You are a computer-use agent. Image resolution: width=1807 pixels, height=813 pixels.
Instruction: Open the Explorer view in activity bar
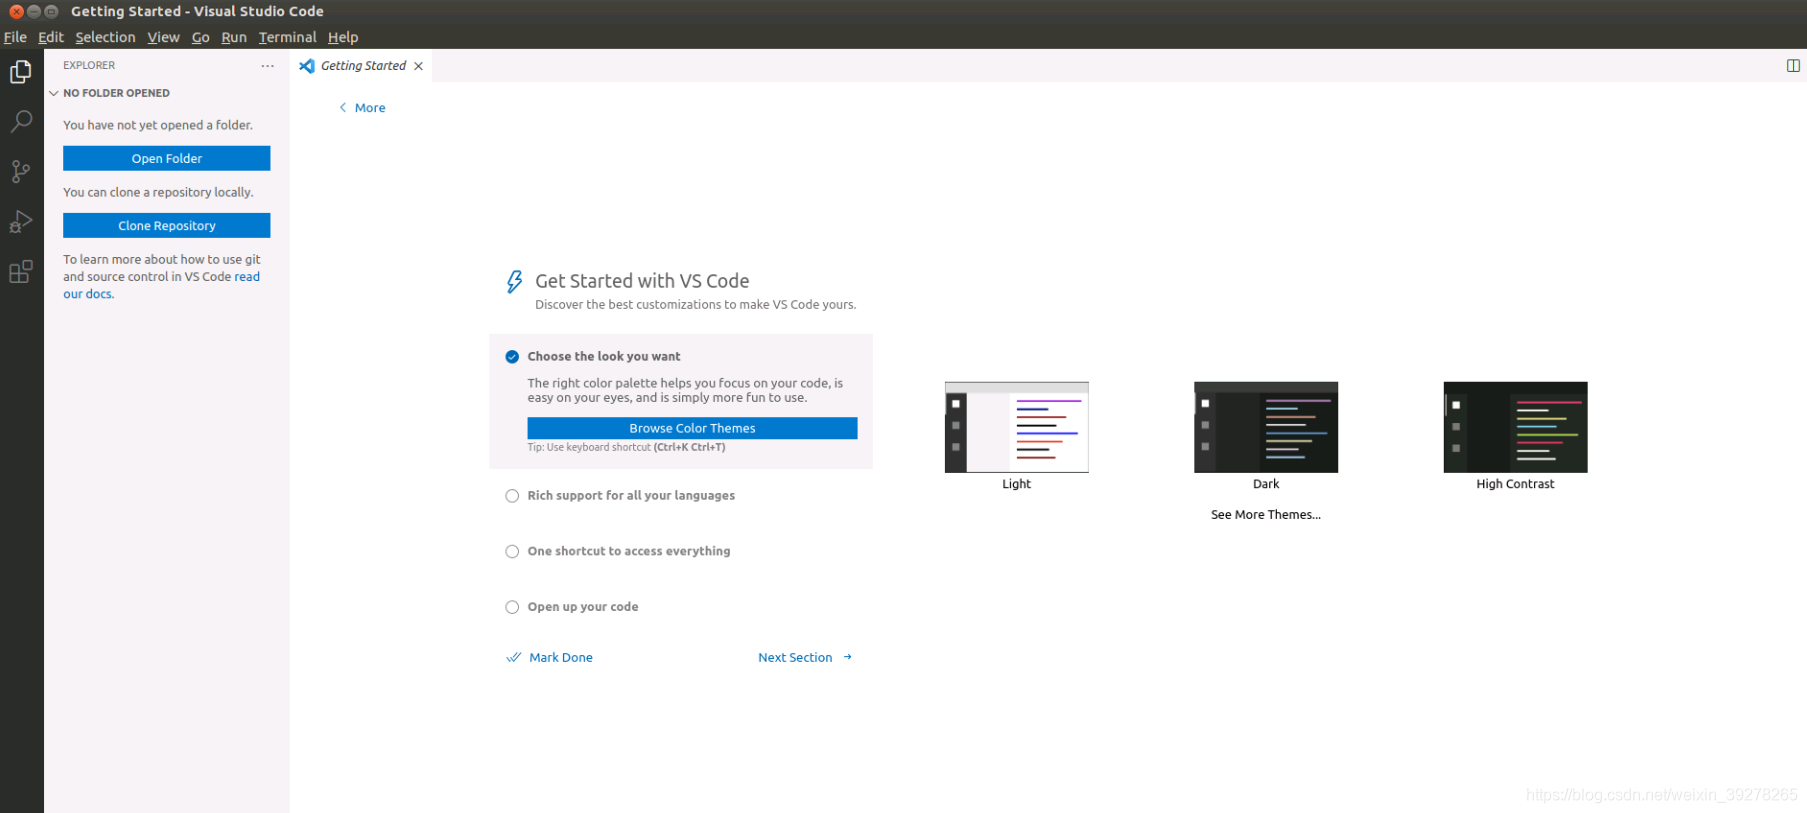[21, 72]
